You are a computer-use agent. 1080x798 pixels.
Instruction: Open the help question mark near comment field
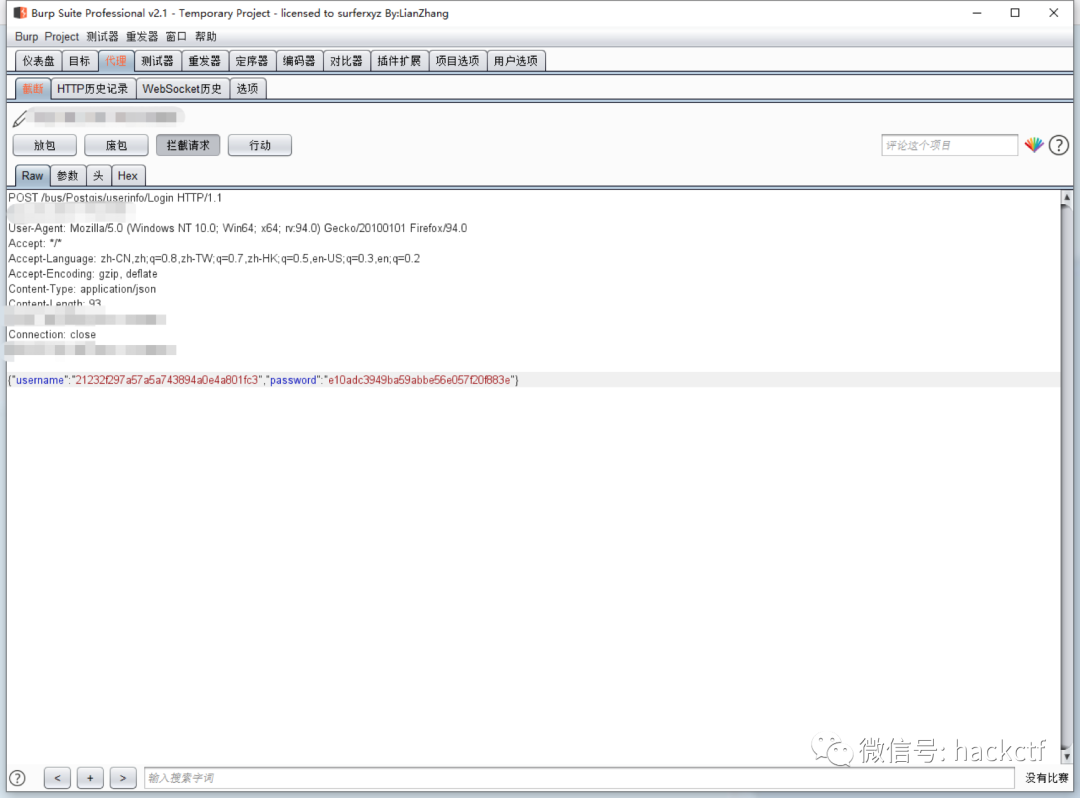coord(1059,145)
